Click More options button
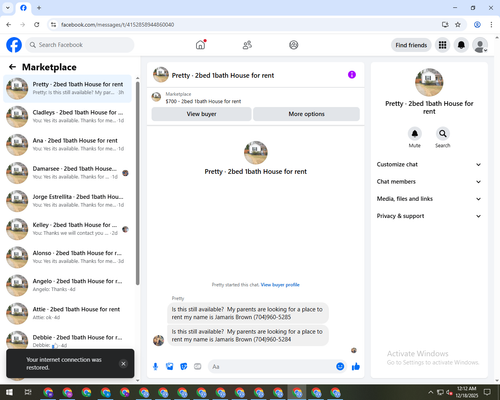 tap(306, 114)
